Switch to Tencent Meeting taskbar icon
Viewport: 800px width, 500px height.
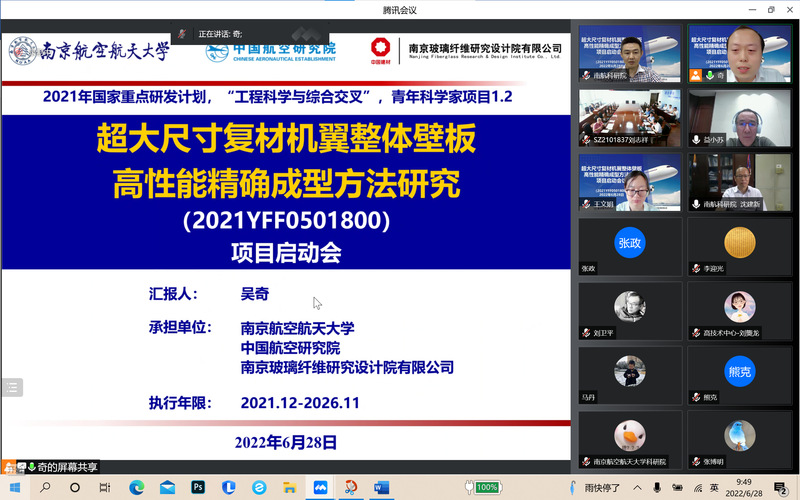[320, 487]
